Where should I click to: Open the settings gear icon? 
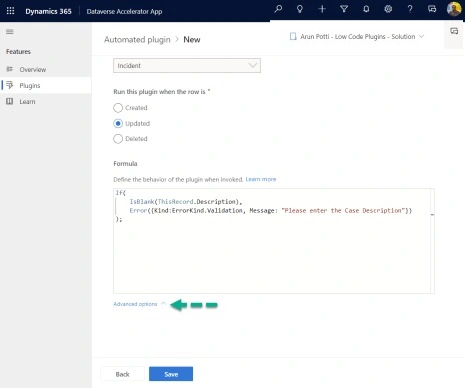388,9
